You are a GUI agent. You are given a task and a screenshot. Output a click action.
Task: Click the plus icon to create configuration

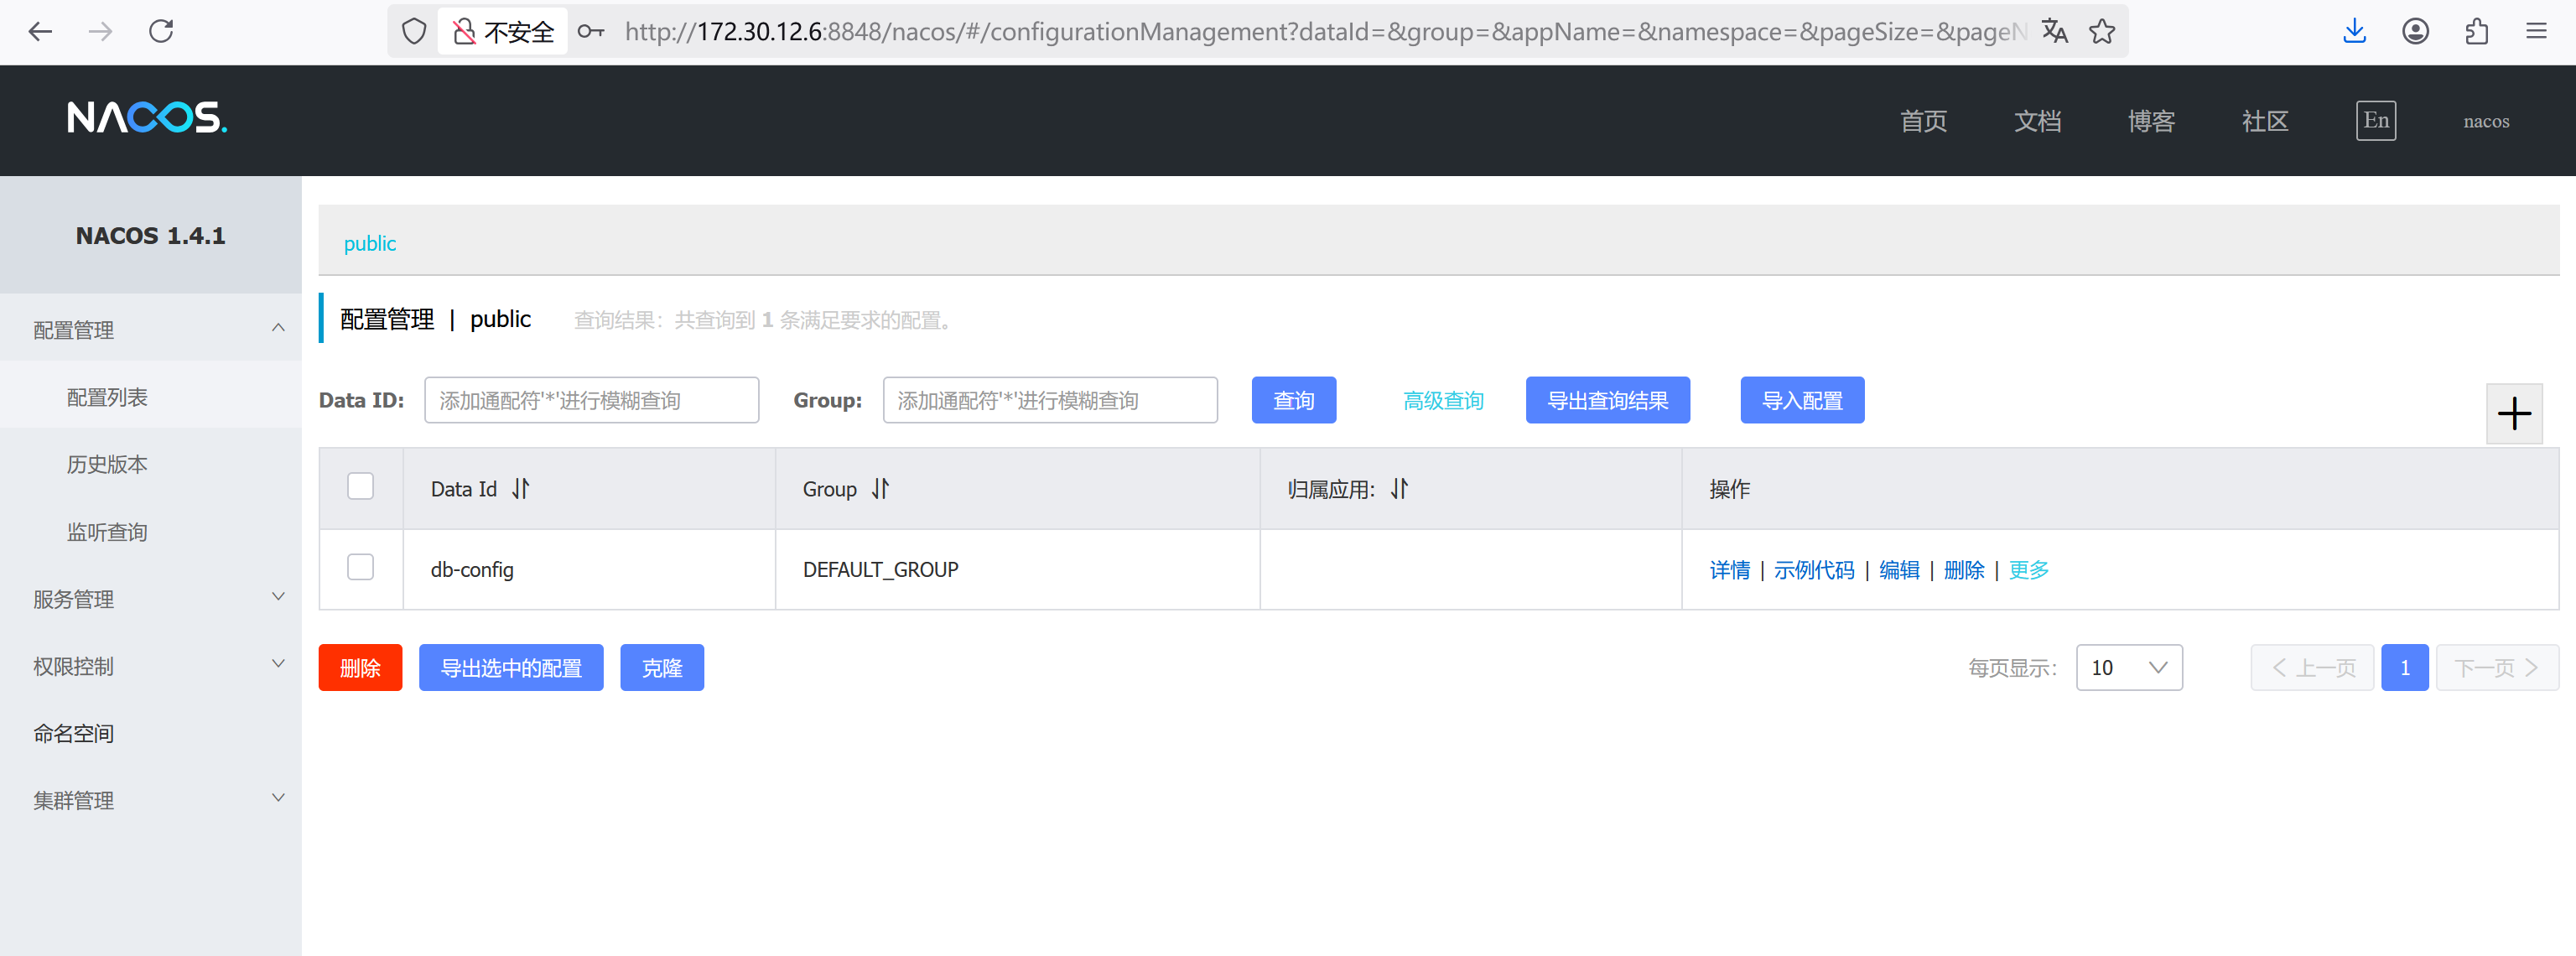tap(2513, 413)
